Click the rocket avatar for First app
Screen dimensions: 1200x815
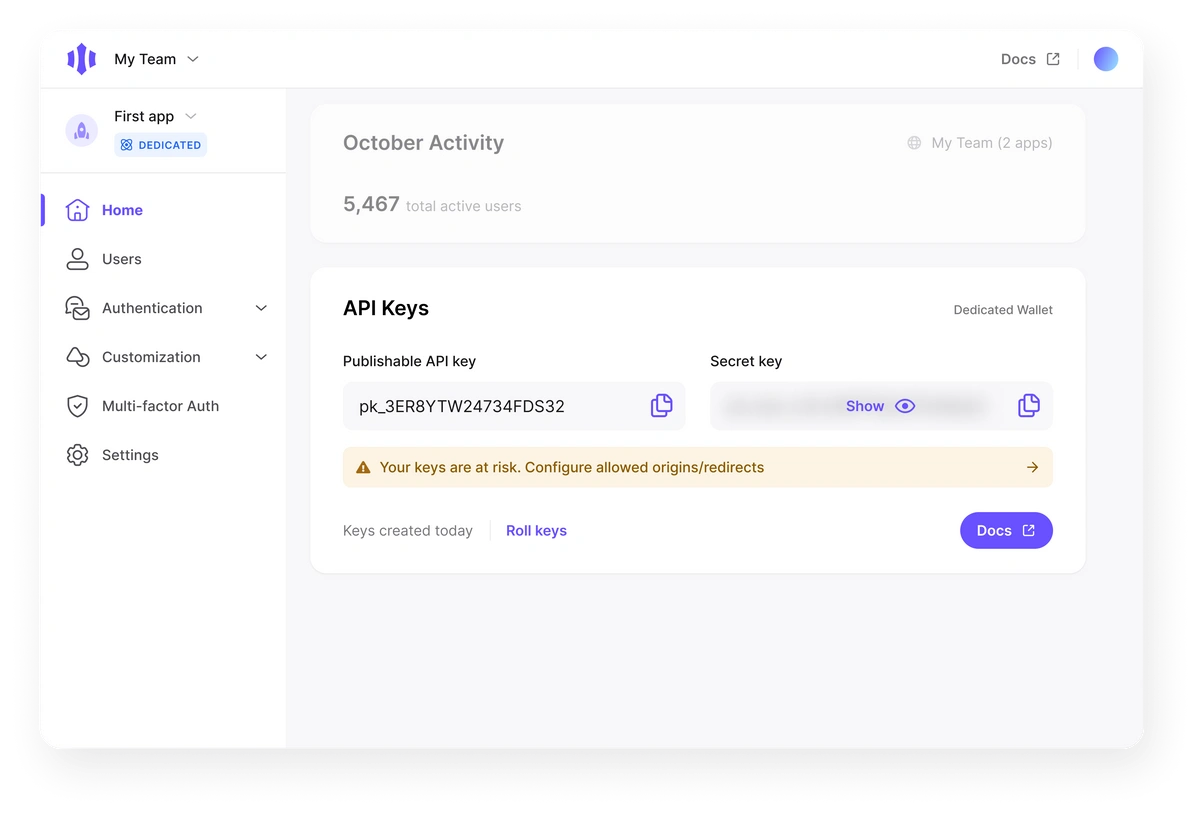click(x=81, y=130)
